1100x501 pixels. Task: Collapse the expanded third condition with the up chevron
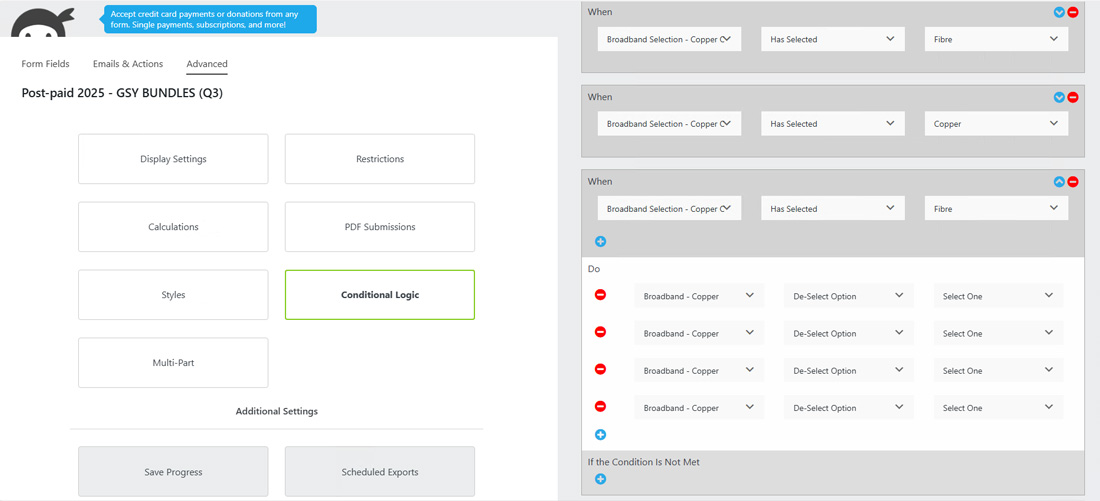pos(1059,182)
